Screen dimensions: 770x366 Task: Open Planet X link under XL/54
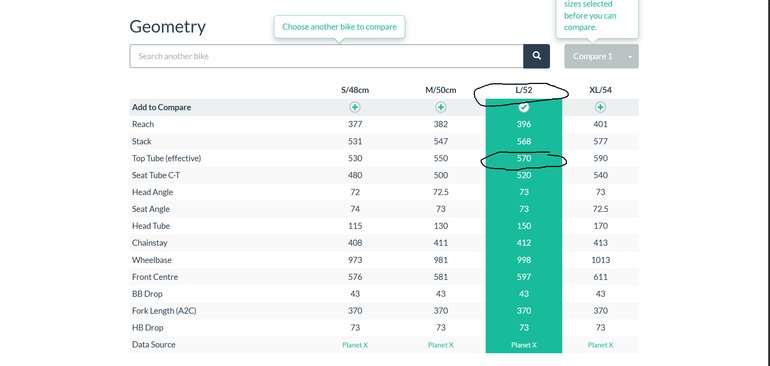click(600, 345)
